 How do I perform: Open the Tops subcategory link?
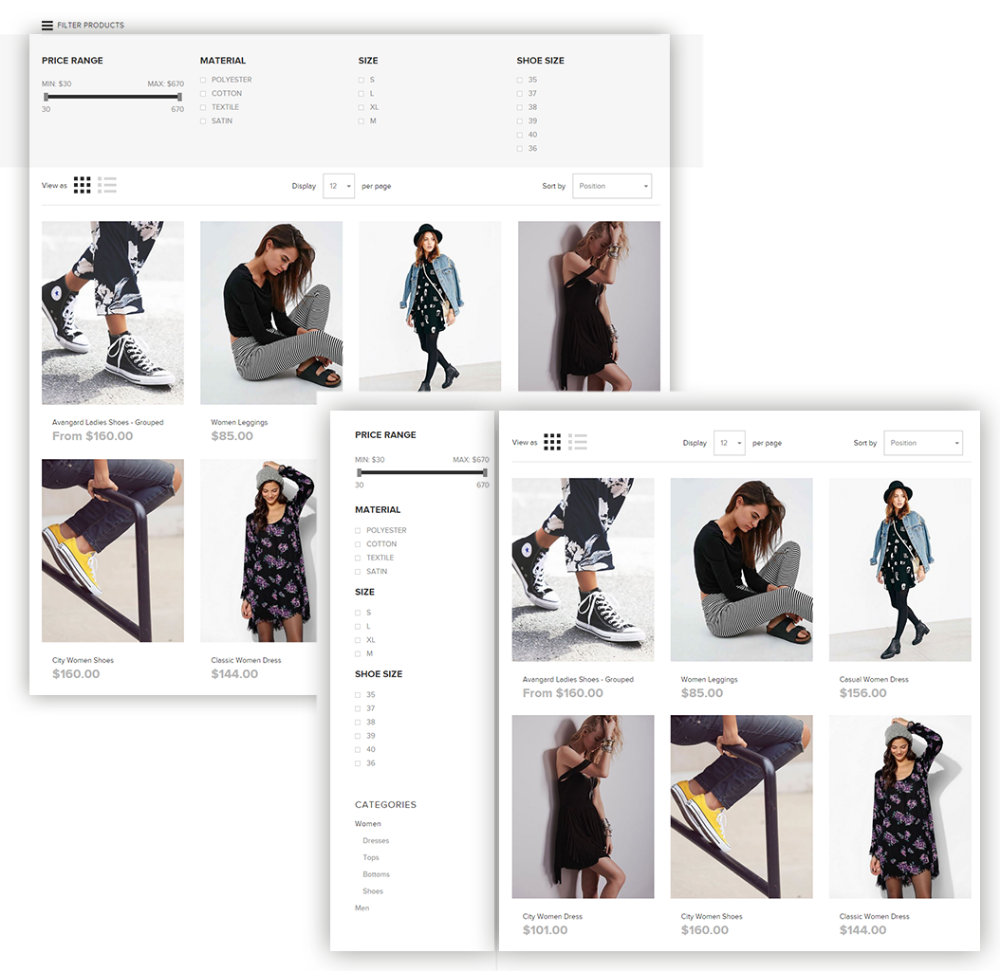click(371, 858)
